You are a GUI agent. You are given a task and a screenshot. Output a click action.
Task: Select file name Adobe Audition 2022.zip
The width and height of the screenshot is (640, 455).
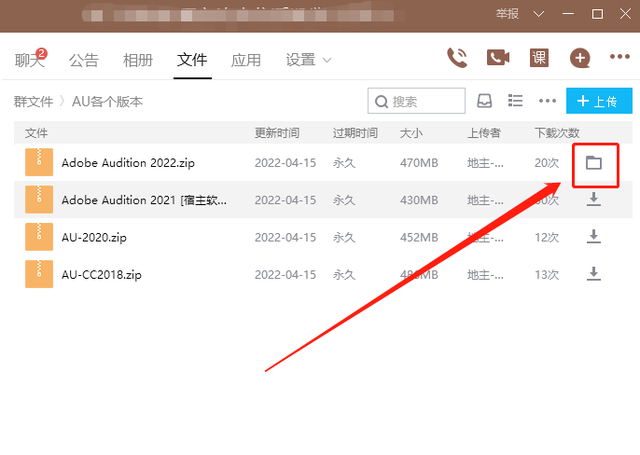pyautogui.click(x=128, y=163)
